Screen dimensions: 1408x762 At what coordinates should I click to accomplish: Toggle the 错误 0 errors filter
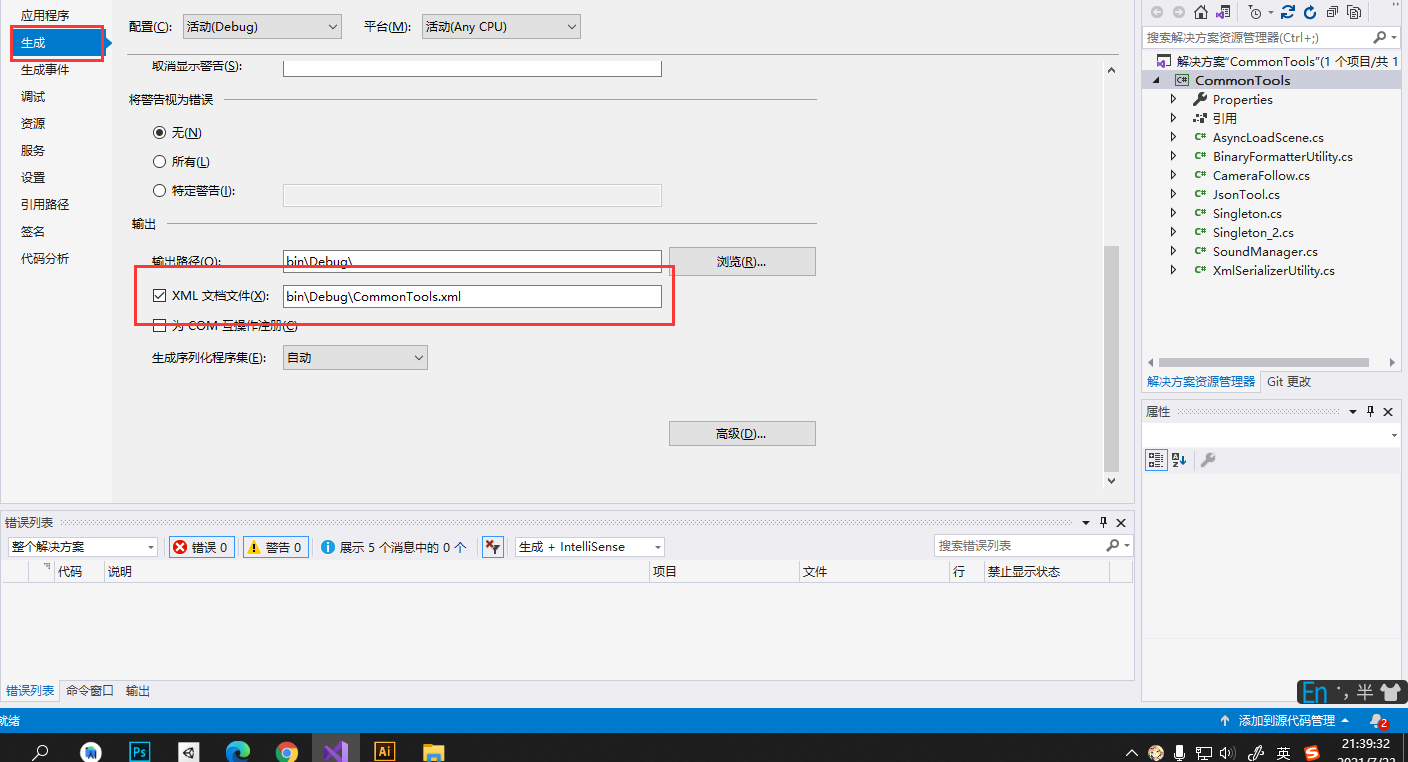[x=202, y=547]
